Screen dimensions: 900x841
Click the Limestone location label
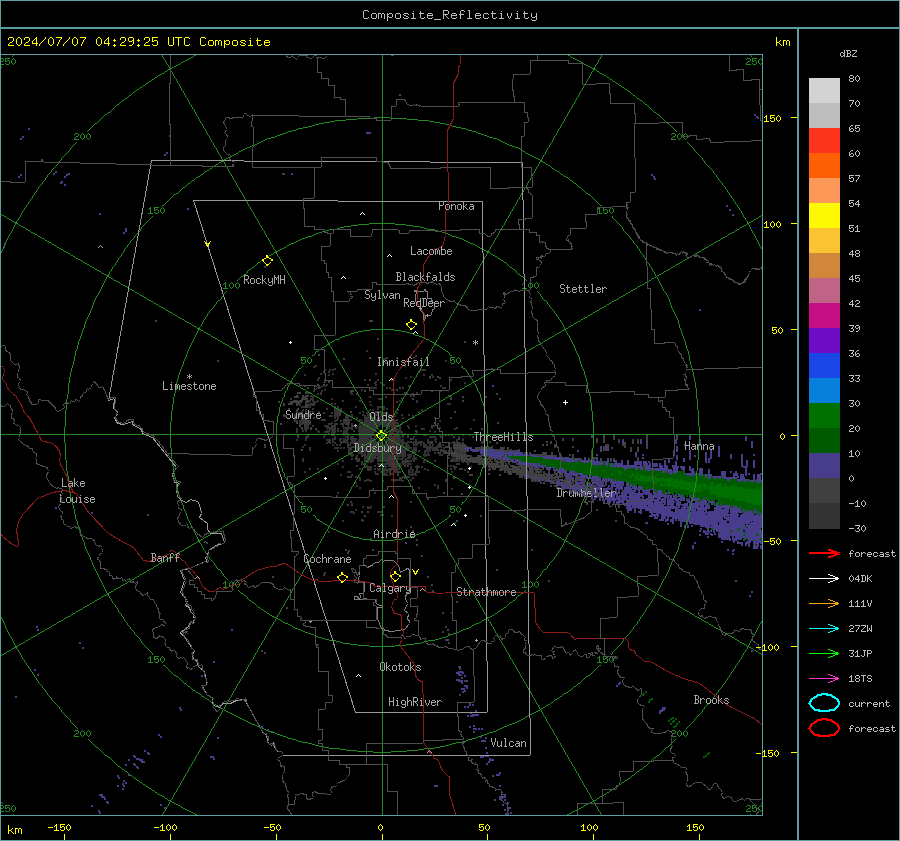click(x=189, y=386)
